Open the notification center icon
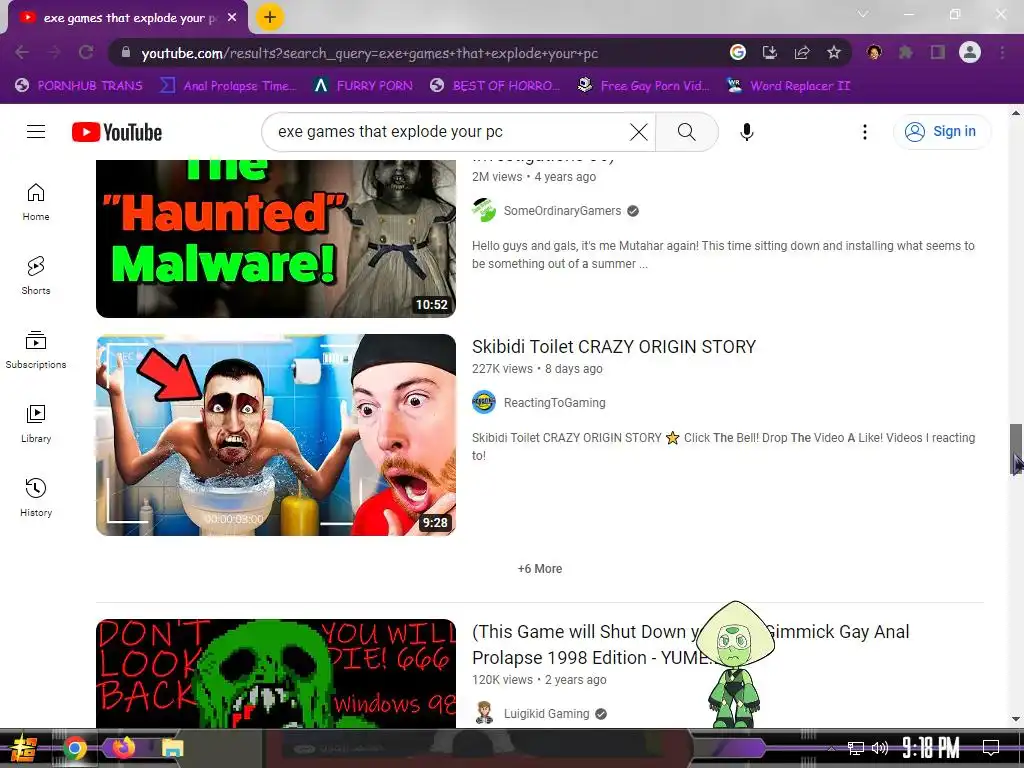This screenshot has height=768, width=1024. (991, 748)
